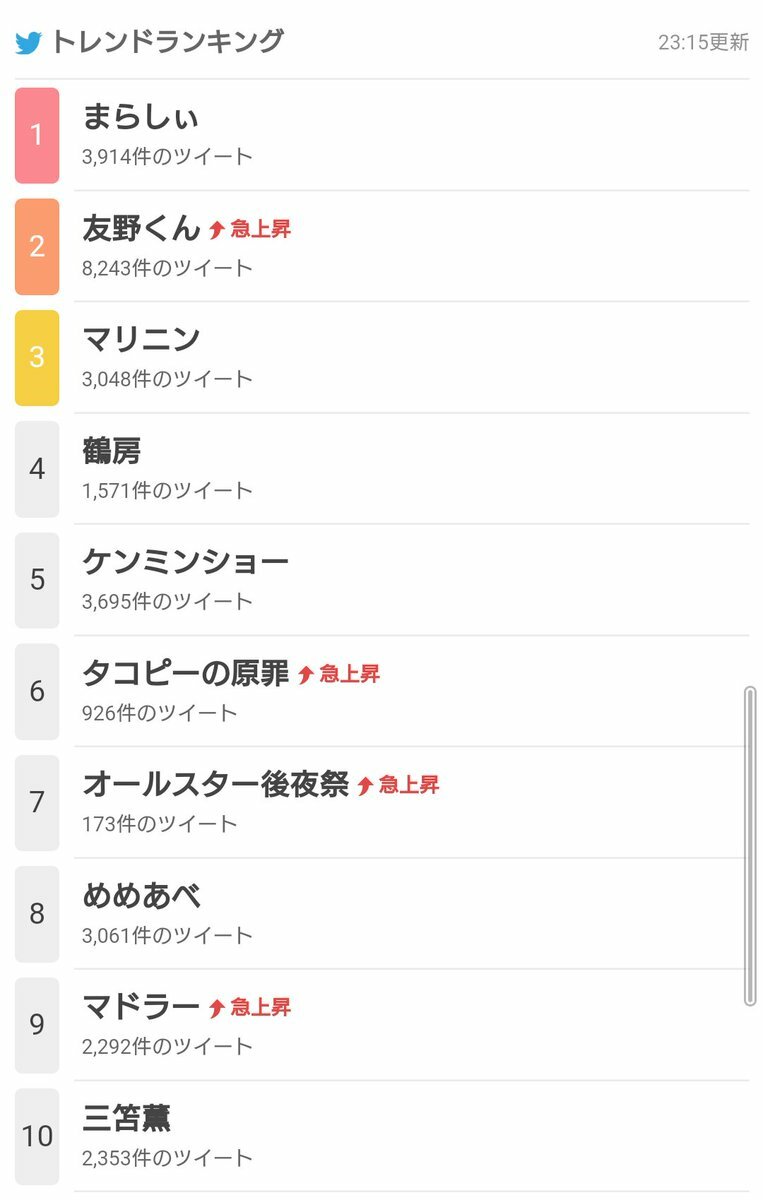Click the 23:15更新 timestamp
763x1200 pixels.
703,42
